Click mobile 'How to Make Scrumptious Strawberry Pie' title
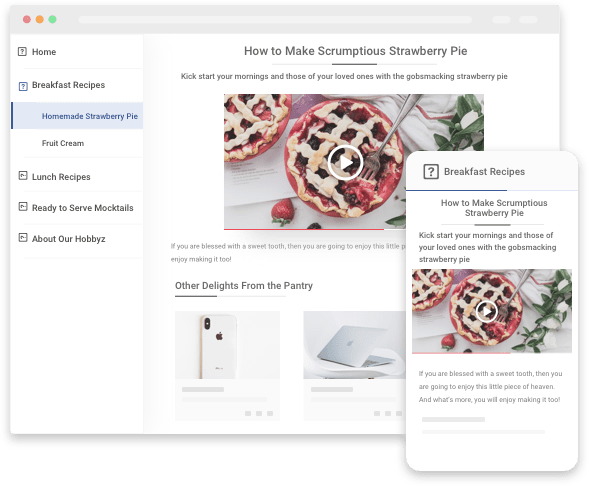The width and height of the screenshot is (589, 486). (x=494, y=208)
